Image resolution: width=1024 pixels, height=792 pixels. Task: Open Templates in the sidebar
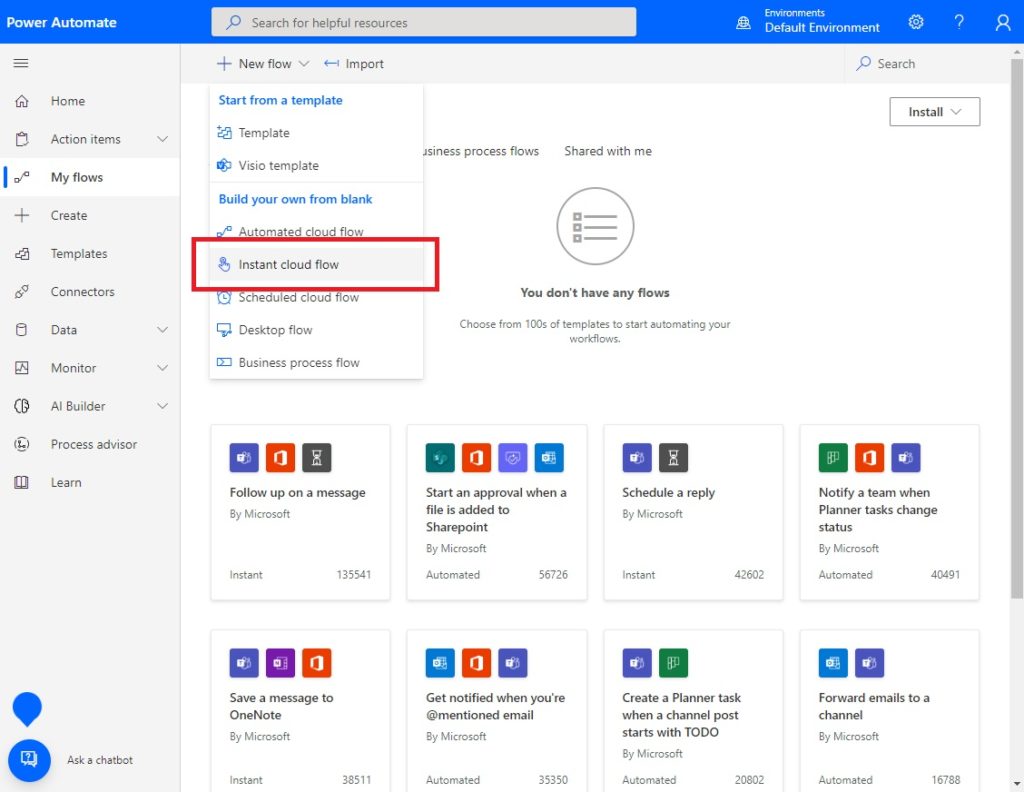[x=90, y=253]
